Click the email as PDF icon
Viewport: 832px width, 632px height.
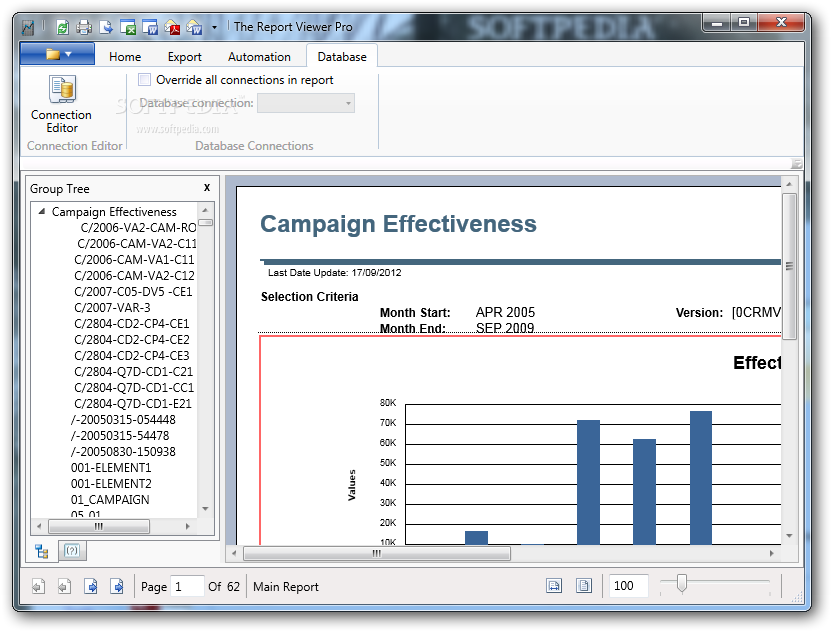pos(172,27)
